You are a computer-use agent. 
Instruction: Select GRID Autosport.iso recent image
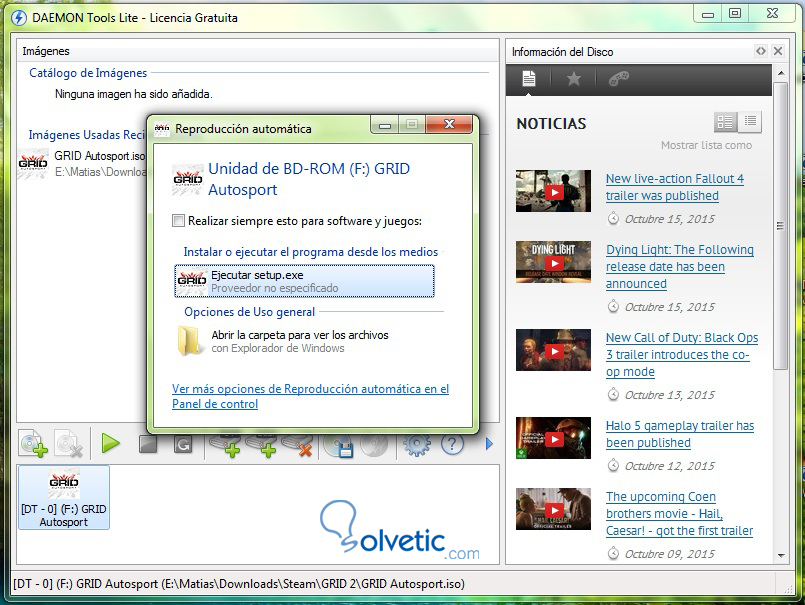coord(82,163)
